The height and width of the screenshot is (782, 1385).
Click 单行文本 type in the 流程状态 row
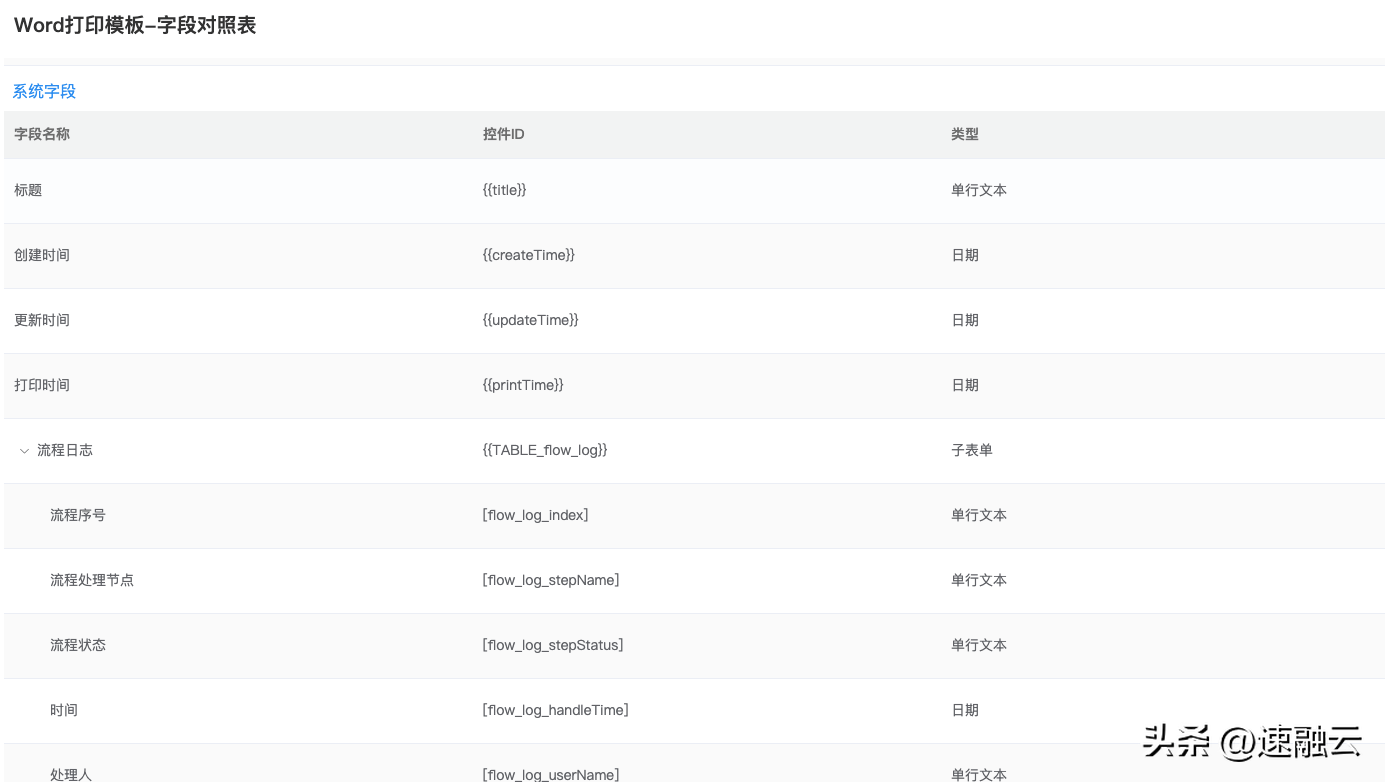tap(979, 645)
